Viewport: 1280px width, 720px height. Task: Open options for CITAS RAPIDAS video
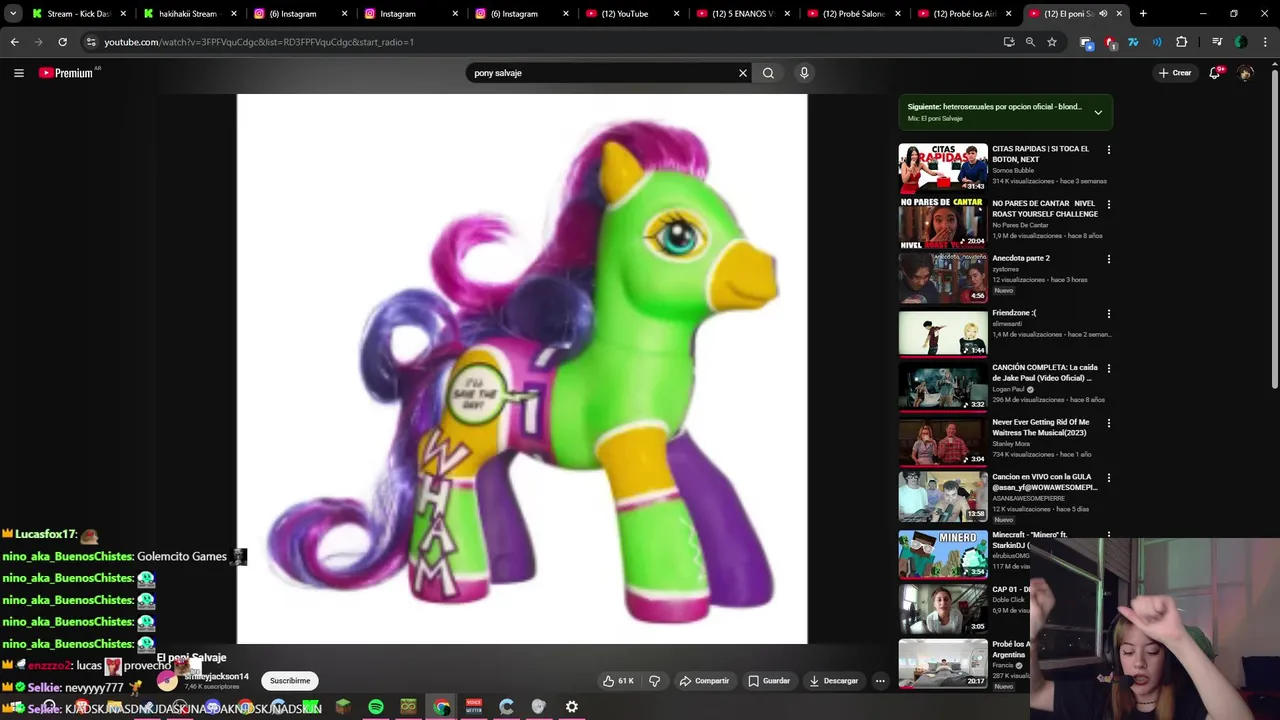[1108, 150]
